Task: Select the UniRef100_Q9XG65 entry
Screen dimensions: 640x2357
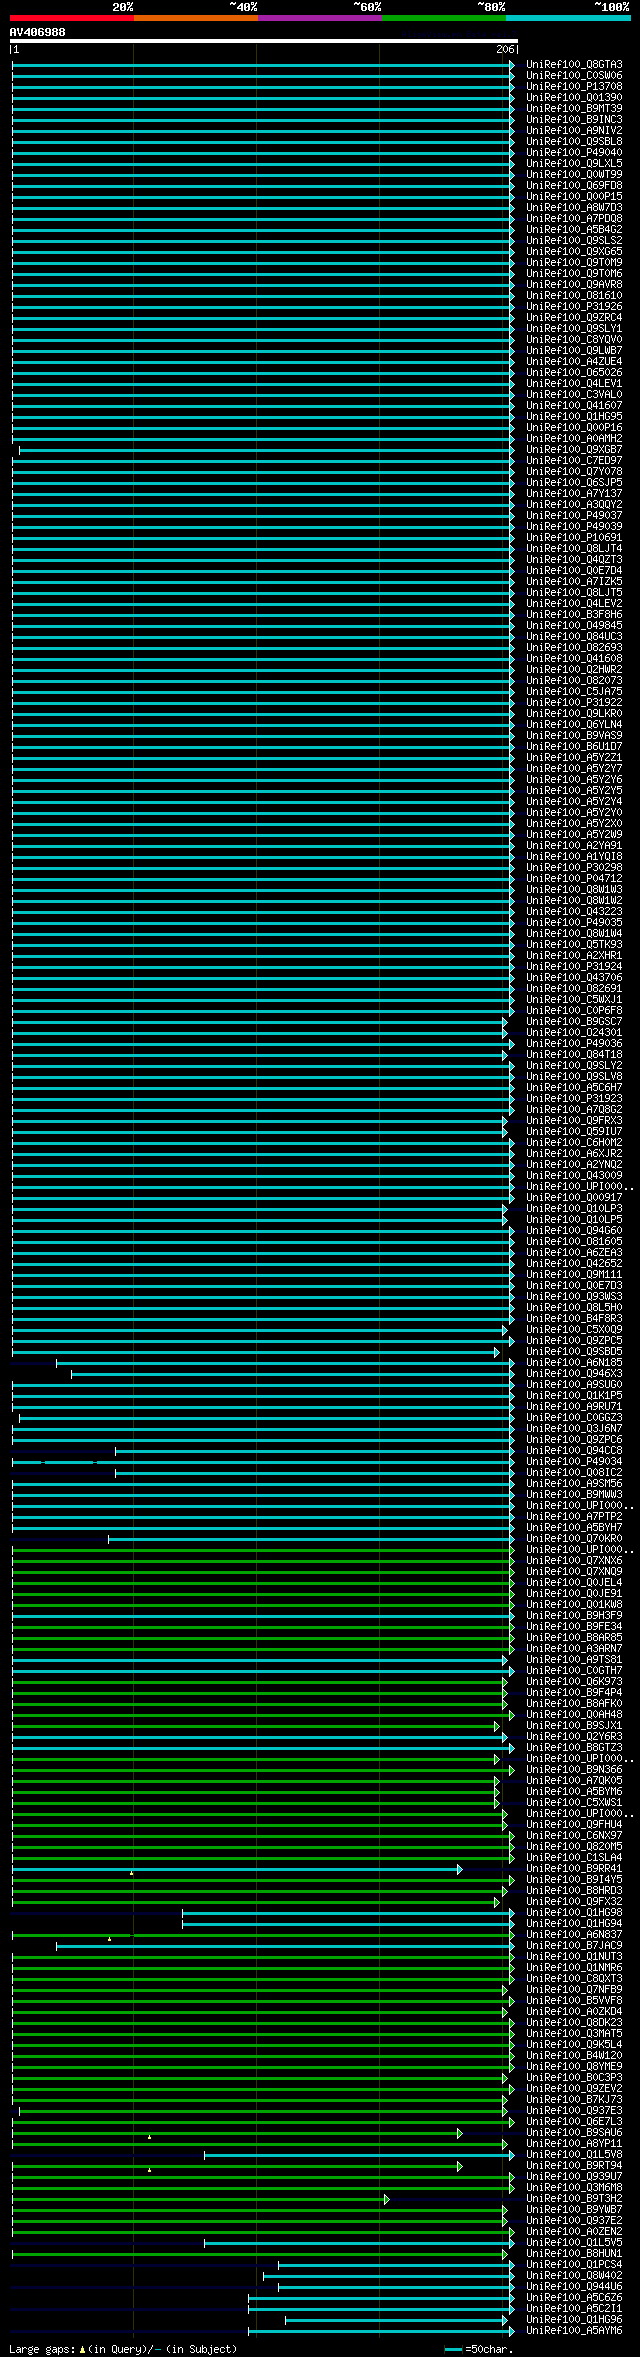Action: [574, 252]
